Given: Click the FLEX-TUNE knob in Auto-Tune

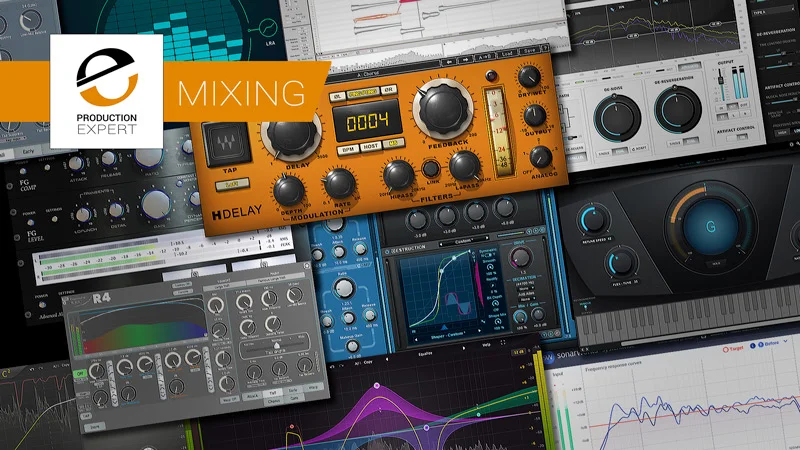Looking at the screenshot, I should tap(620, 264).
